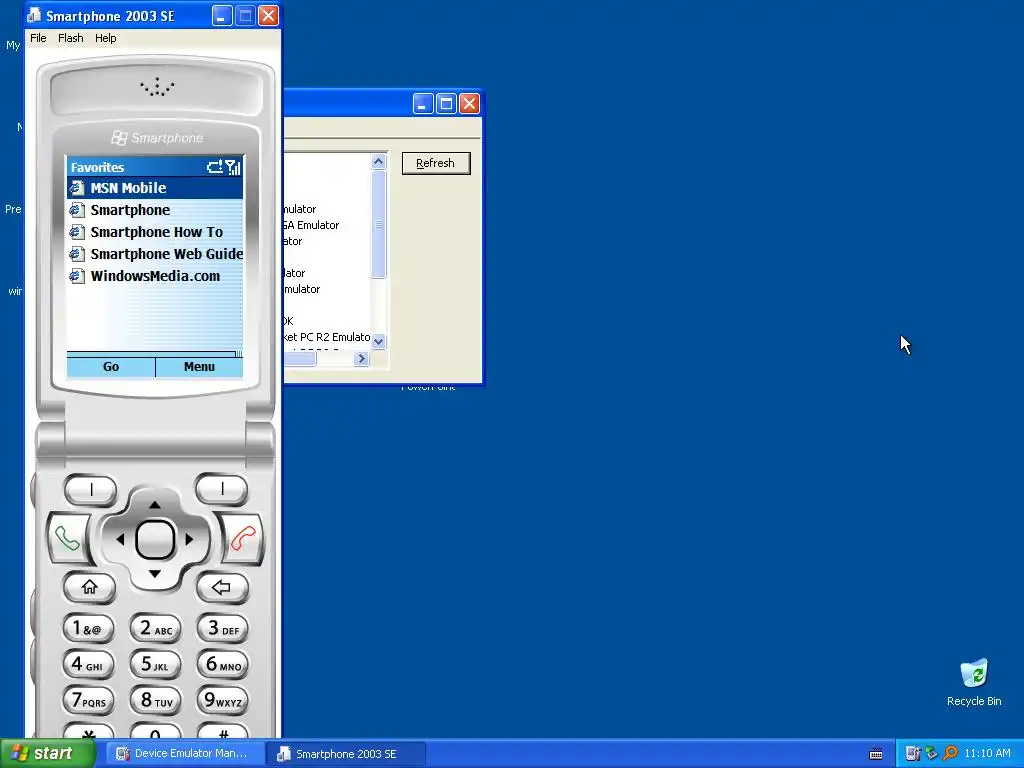
Task: Tap the Menu softkey on phone screen
Action: [x=199, y=367]
